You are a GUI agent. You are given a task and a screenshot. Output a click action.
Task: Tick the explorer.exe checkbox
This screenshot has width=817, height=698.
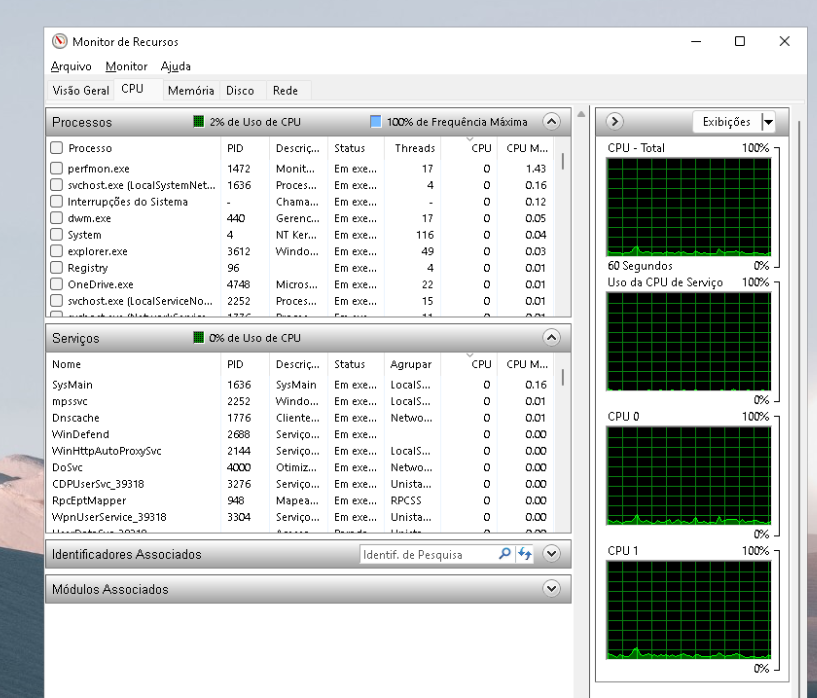[x=57, y=252]
